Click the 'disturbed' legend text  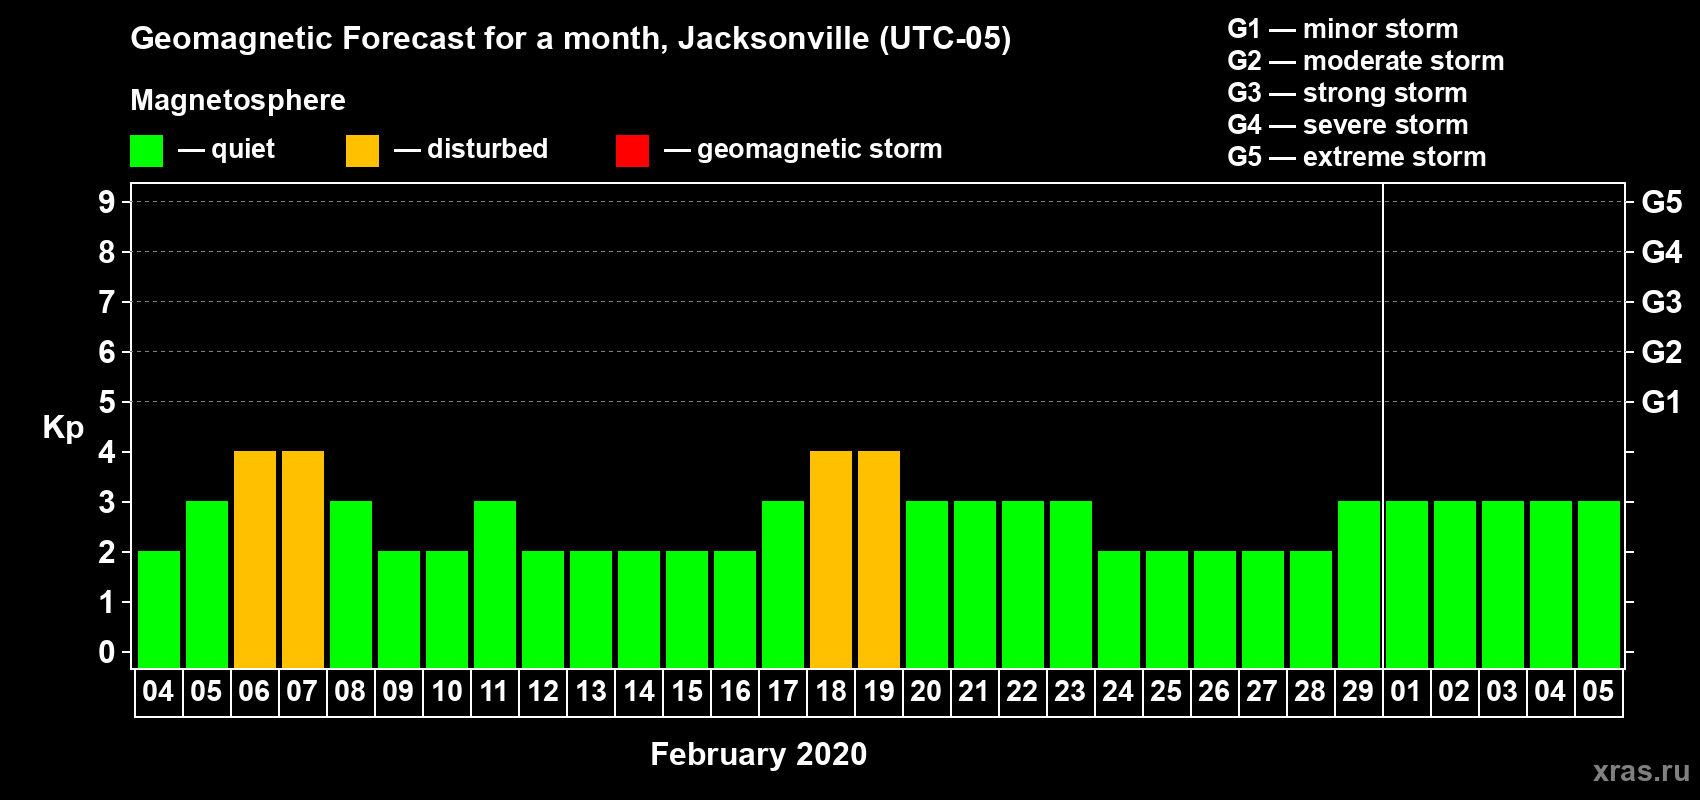(488, 149)
